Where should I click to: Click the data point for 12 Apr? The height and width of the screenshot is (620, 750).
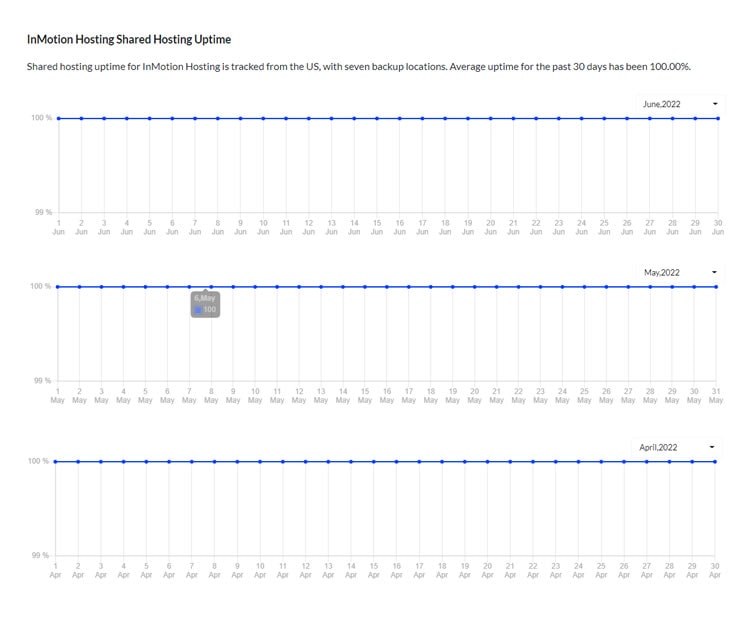(305, 462)
